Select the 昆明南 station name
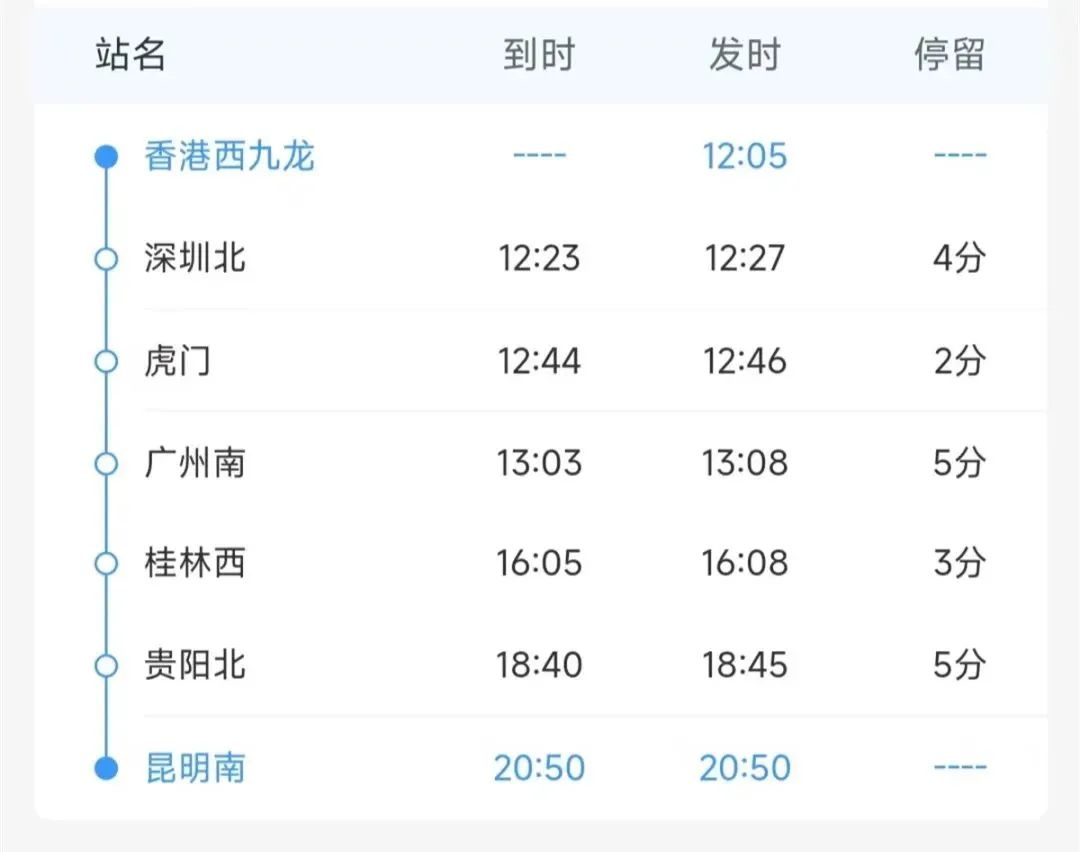1080x852 pixels. click(195, 768)
